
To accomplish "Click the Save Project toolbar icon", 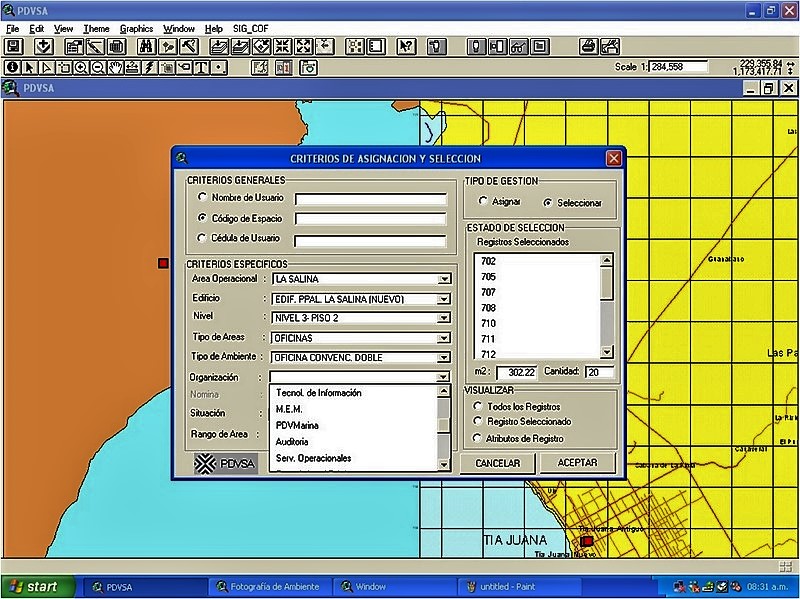I will 14,47.
